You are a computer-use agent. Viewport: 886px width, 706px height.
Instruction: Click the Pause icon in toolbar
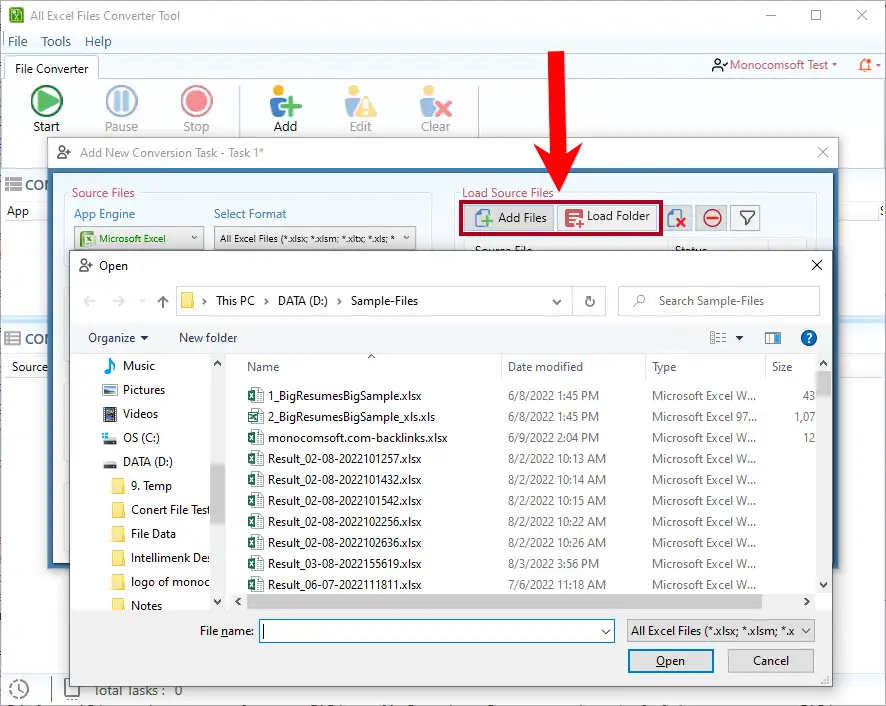coord(121,101)
